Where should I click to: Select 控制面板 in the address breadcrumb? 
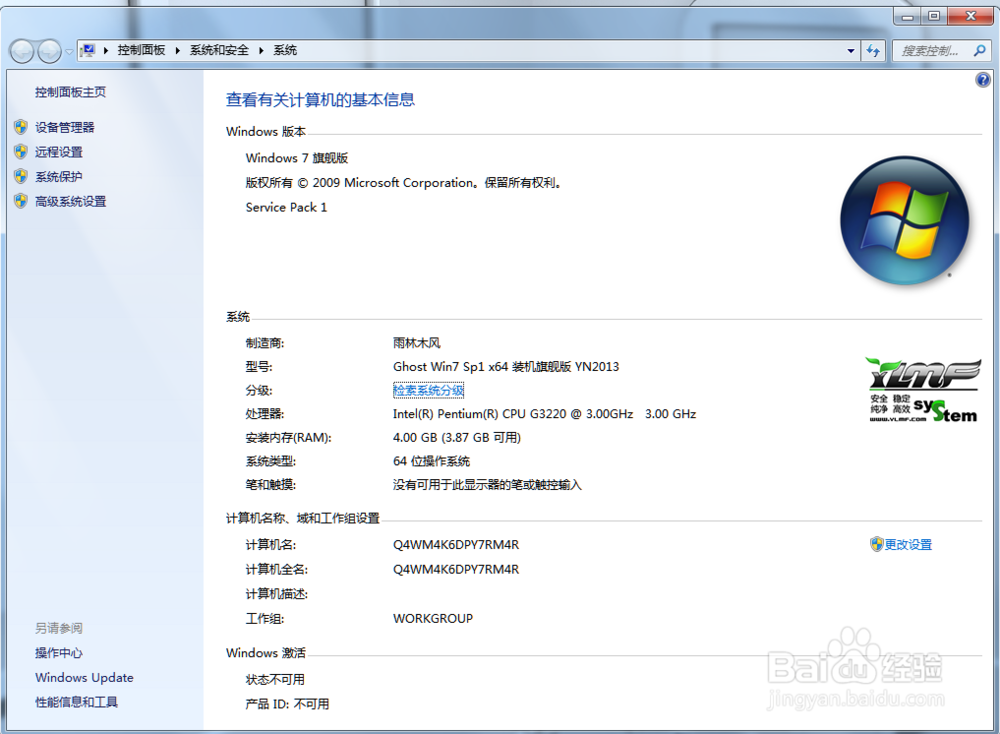[x=142, y=50]
